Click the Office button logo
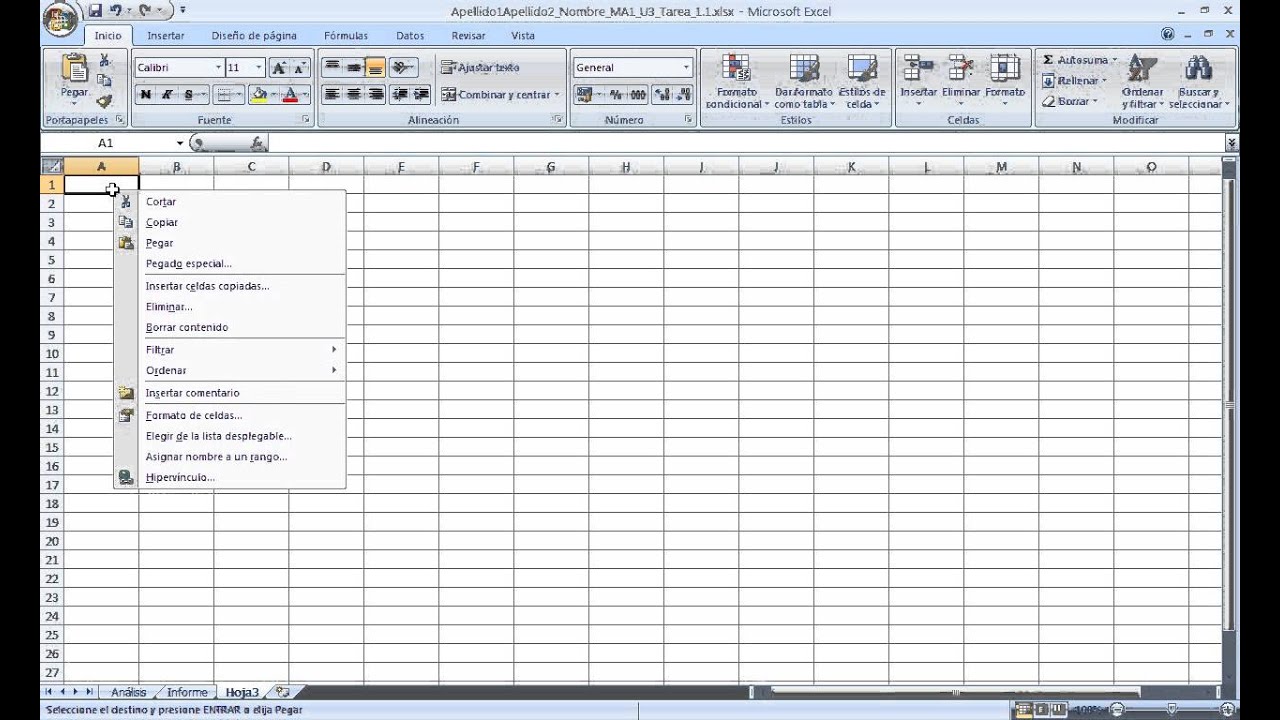The image size is (1280, 720). click(x=61, y=19)
